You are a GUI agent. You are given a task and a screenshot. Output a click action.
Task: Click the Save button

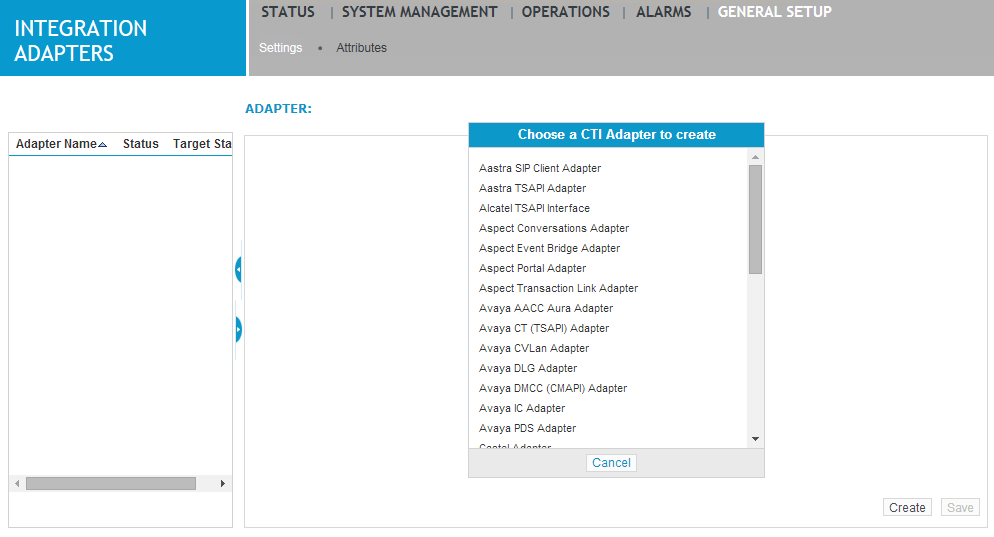[960, 507]
